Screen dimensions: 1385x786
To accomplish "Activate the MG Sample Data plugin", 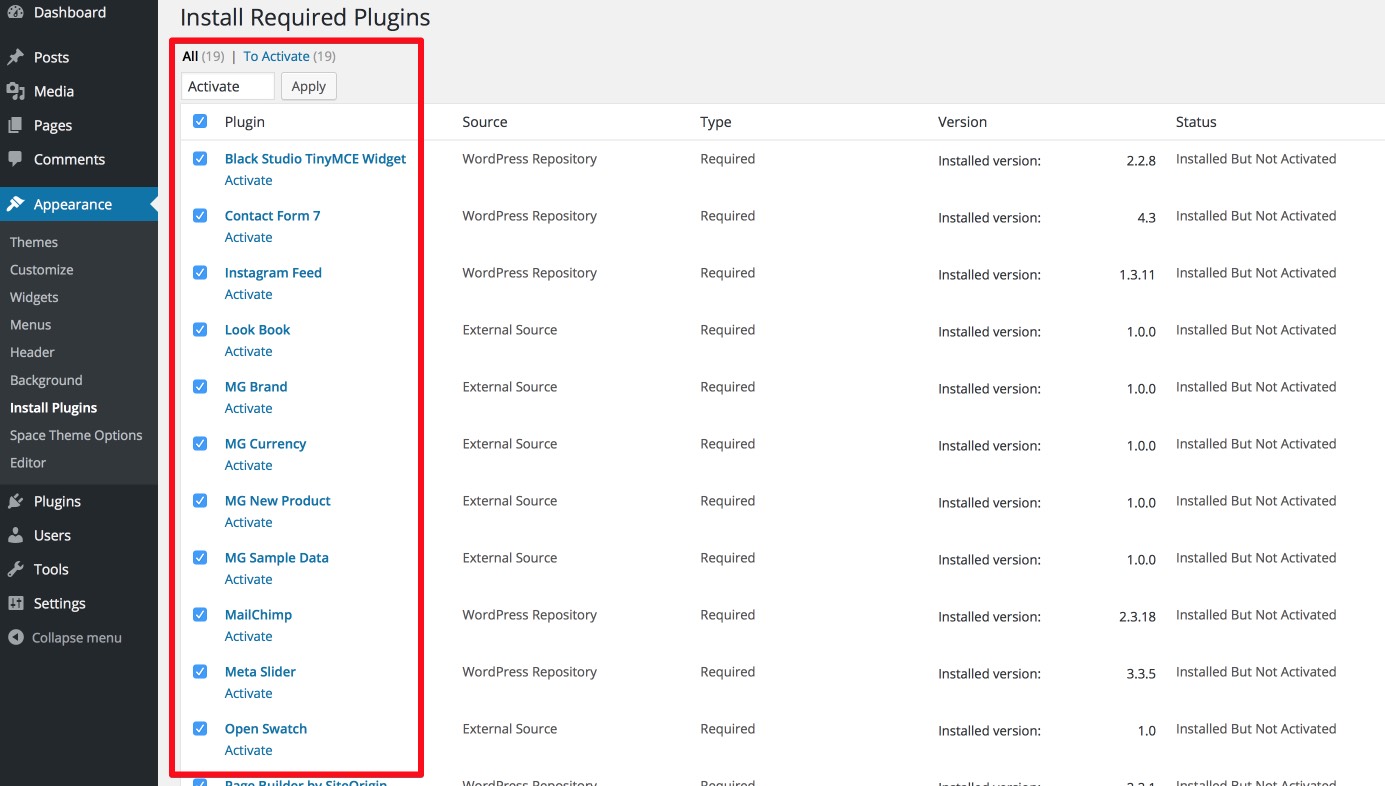I will click(249, 579).
